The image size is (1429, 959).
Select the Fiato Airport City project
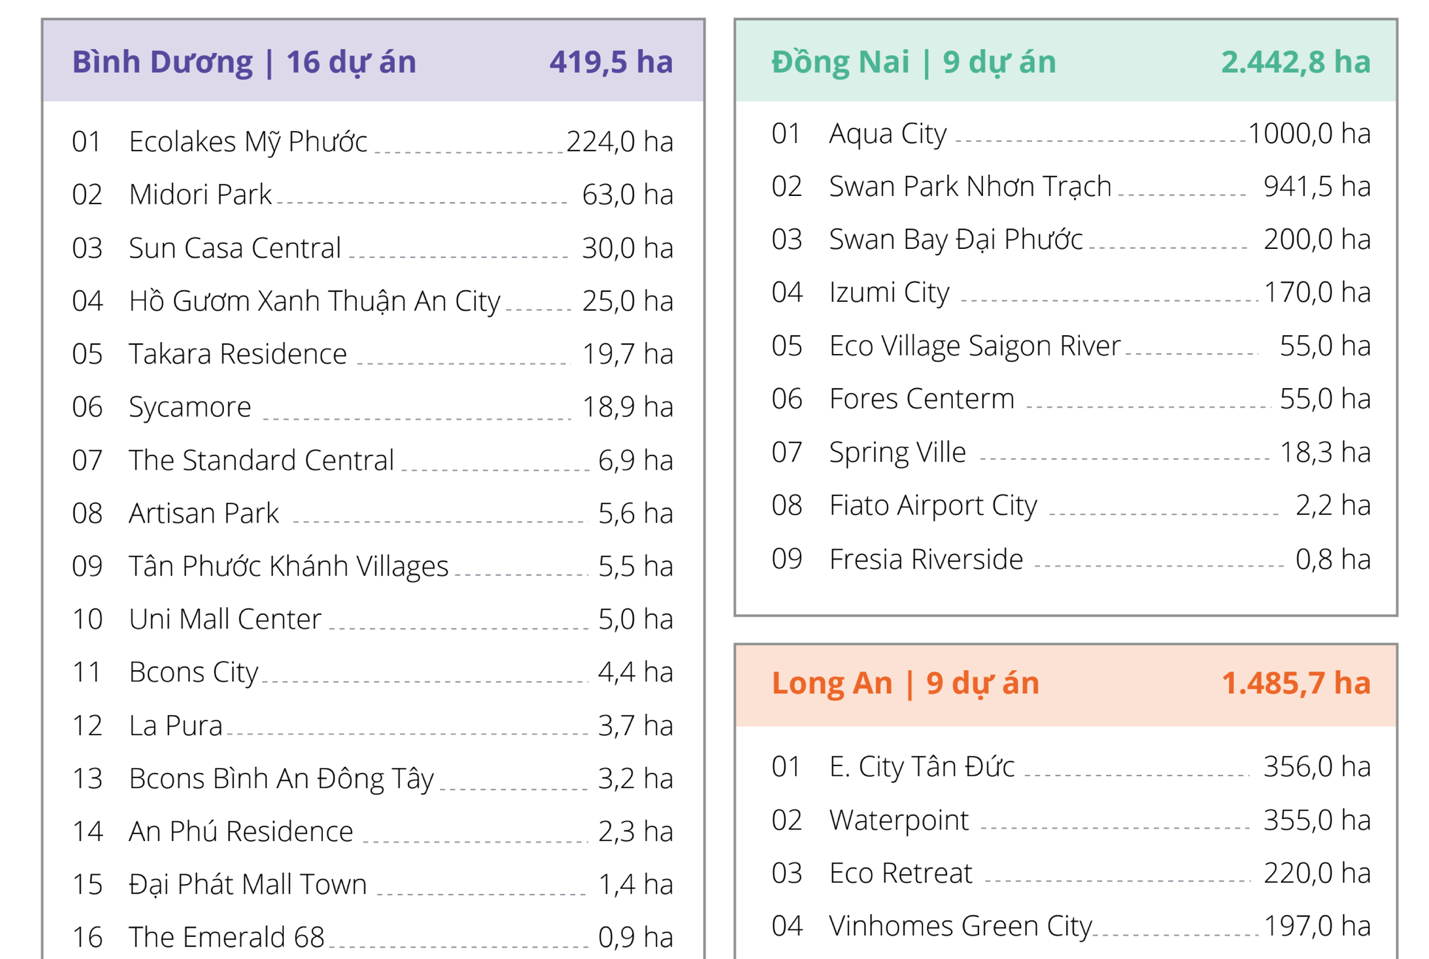pos(933,505)
